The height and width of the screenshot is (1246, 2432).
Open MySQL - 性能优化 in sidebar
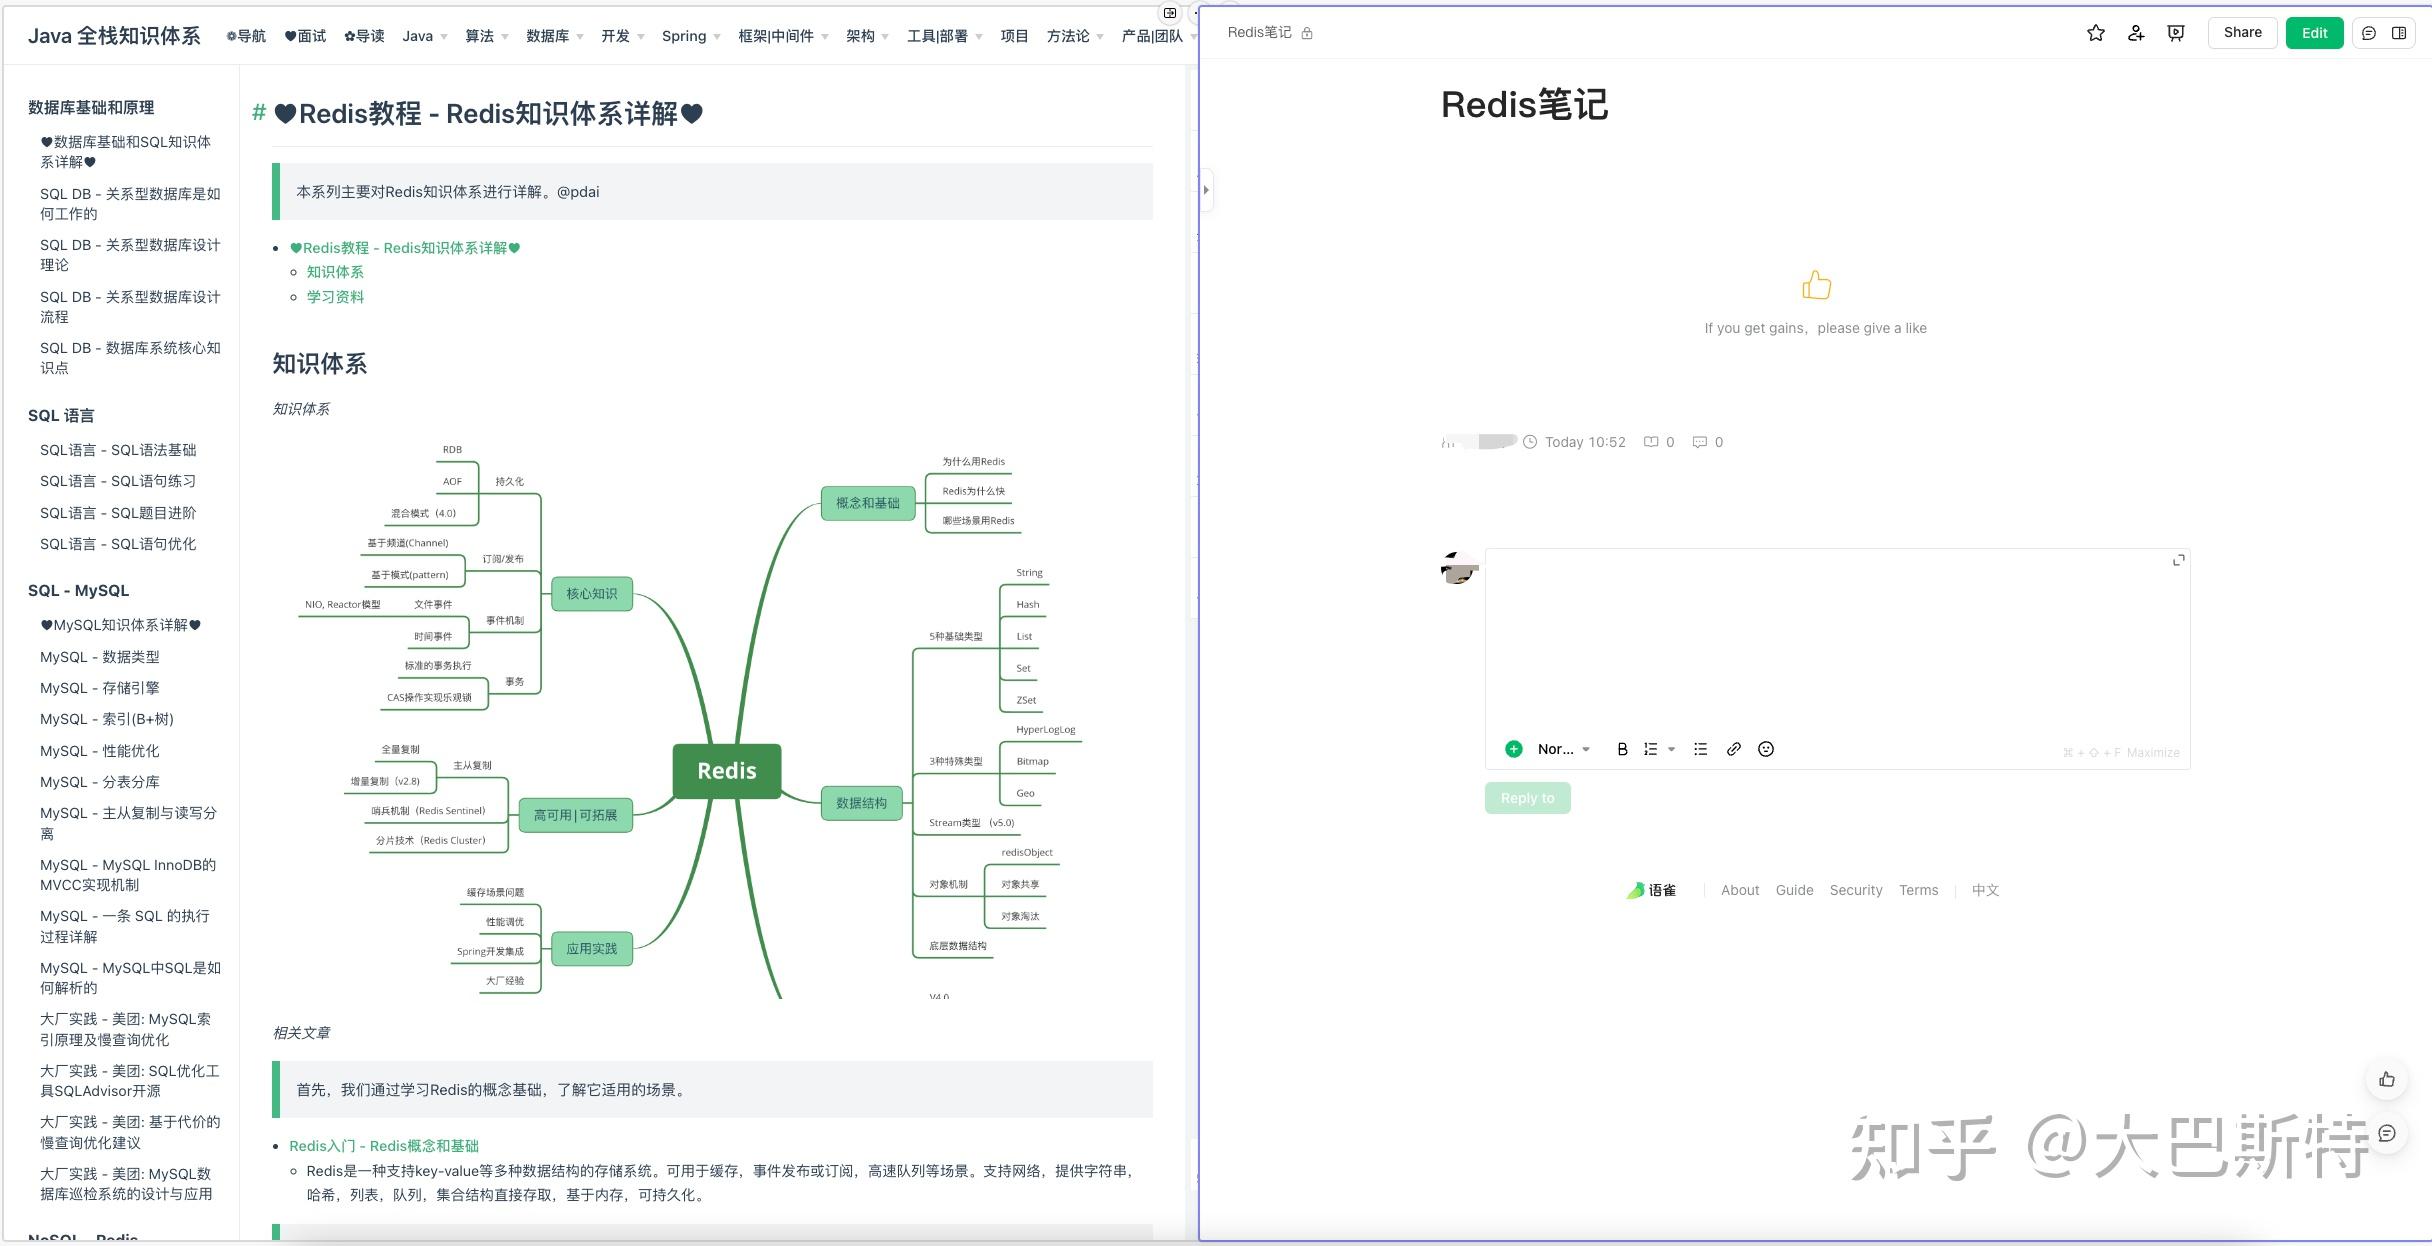tap(100, 751)
